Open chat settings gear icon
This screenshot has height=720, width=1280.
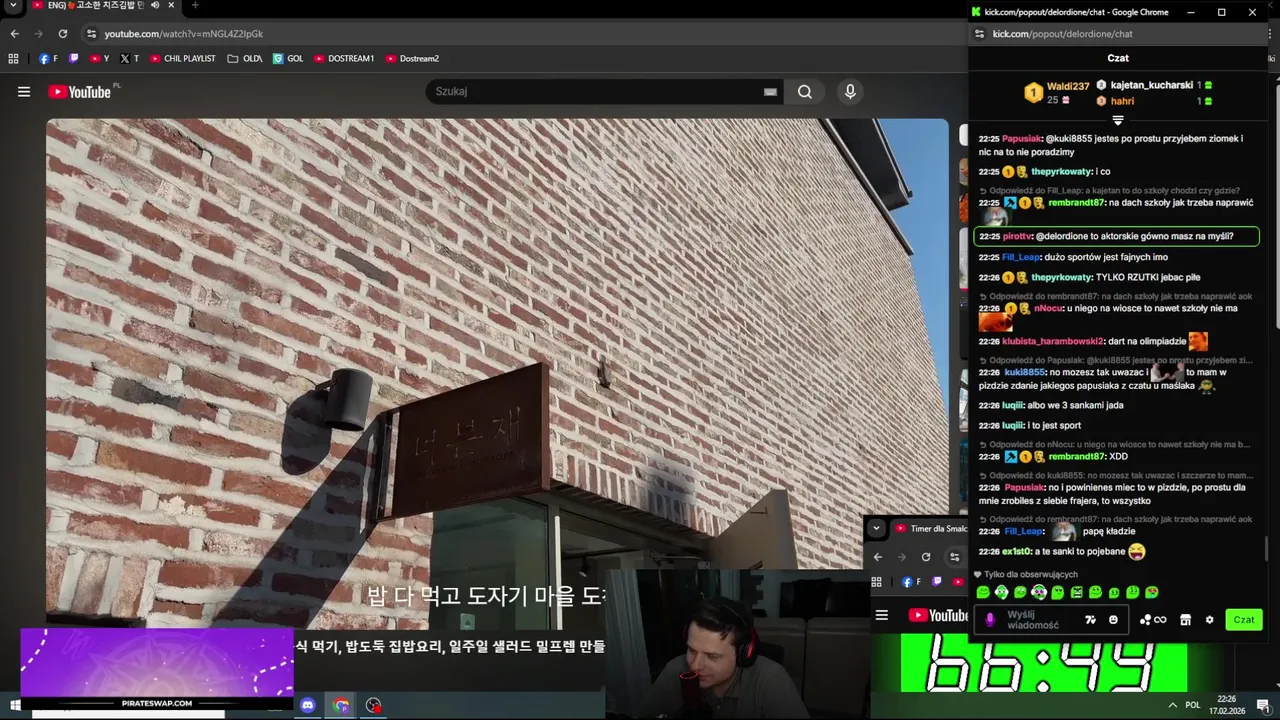[1209, 620]
